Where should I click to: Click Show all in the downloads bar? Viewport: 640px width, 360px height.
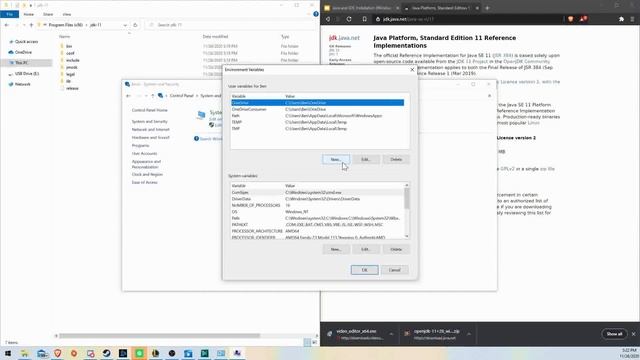click(x=614, y=334)
